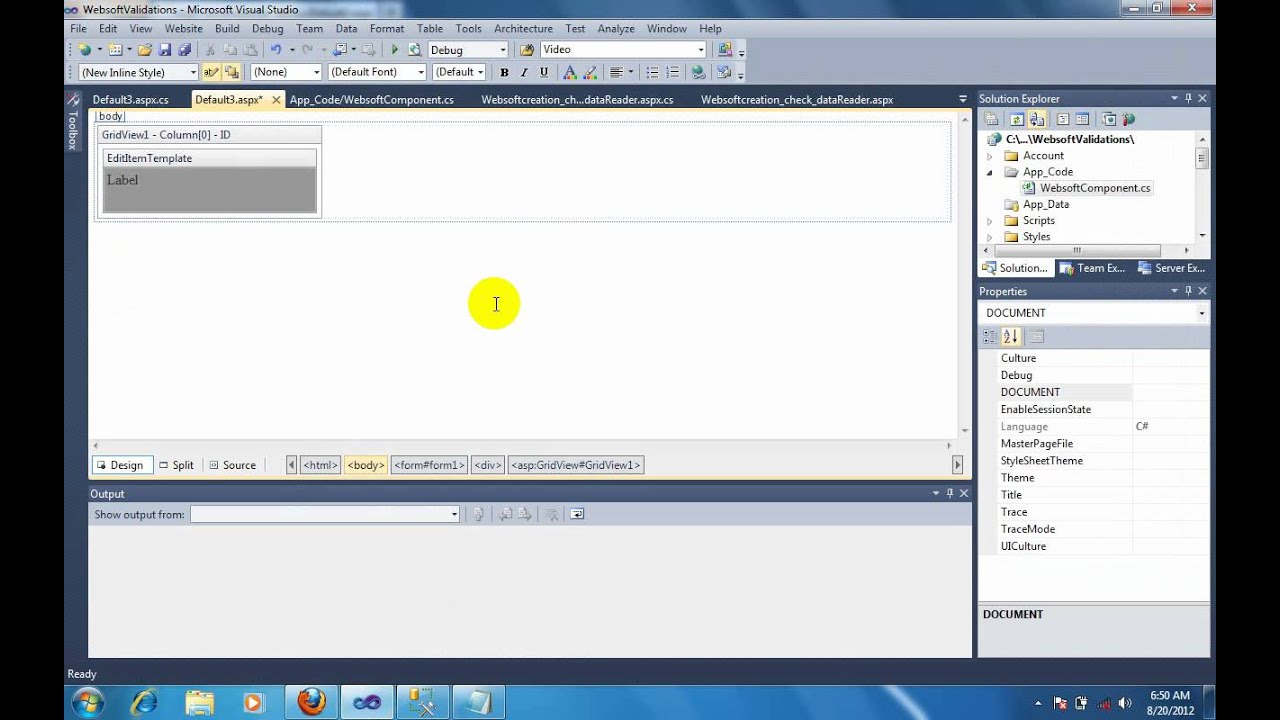The height and width of the screenshot is (720, 1280).
Task: Toggle Italic formatting
Action: (x=524, y=72)
